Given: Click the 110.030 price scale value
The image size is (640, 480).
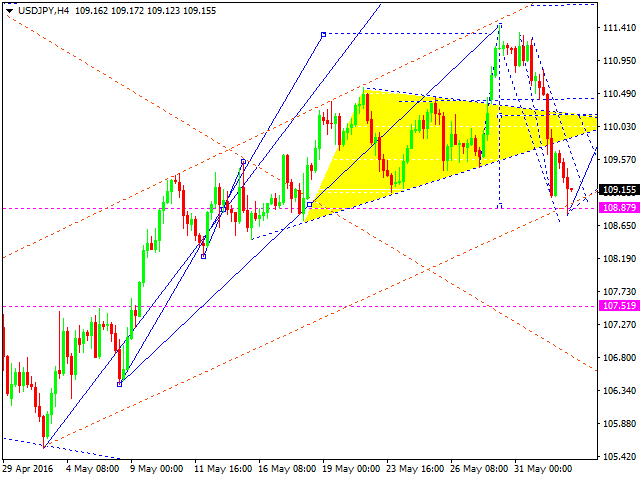Looking at the screenshot, I should coord(619,127).
